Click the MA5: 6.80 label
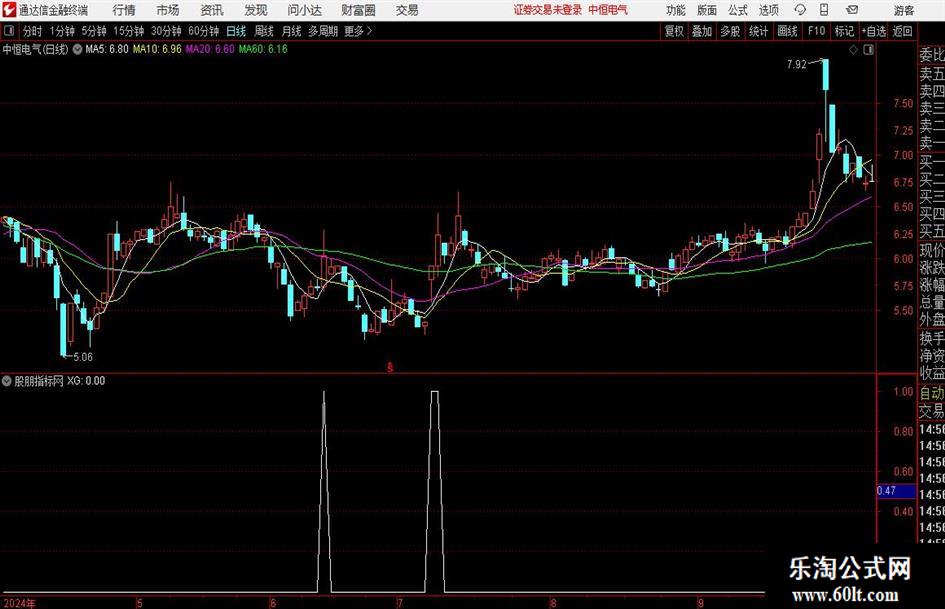The image size is (945, 609). [x=107, y=49]
